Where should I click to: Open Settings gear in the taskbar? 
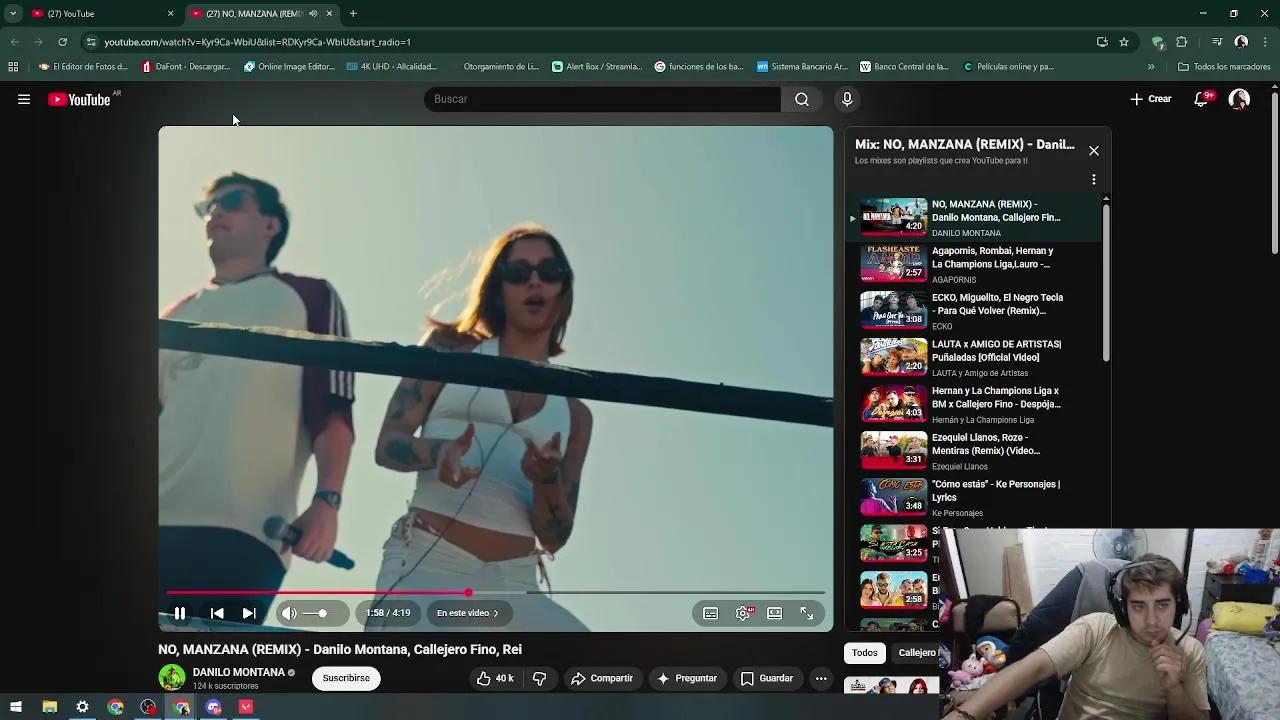tap(82, 707)
